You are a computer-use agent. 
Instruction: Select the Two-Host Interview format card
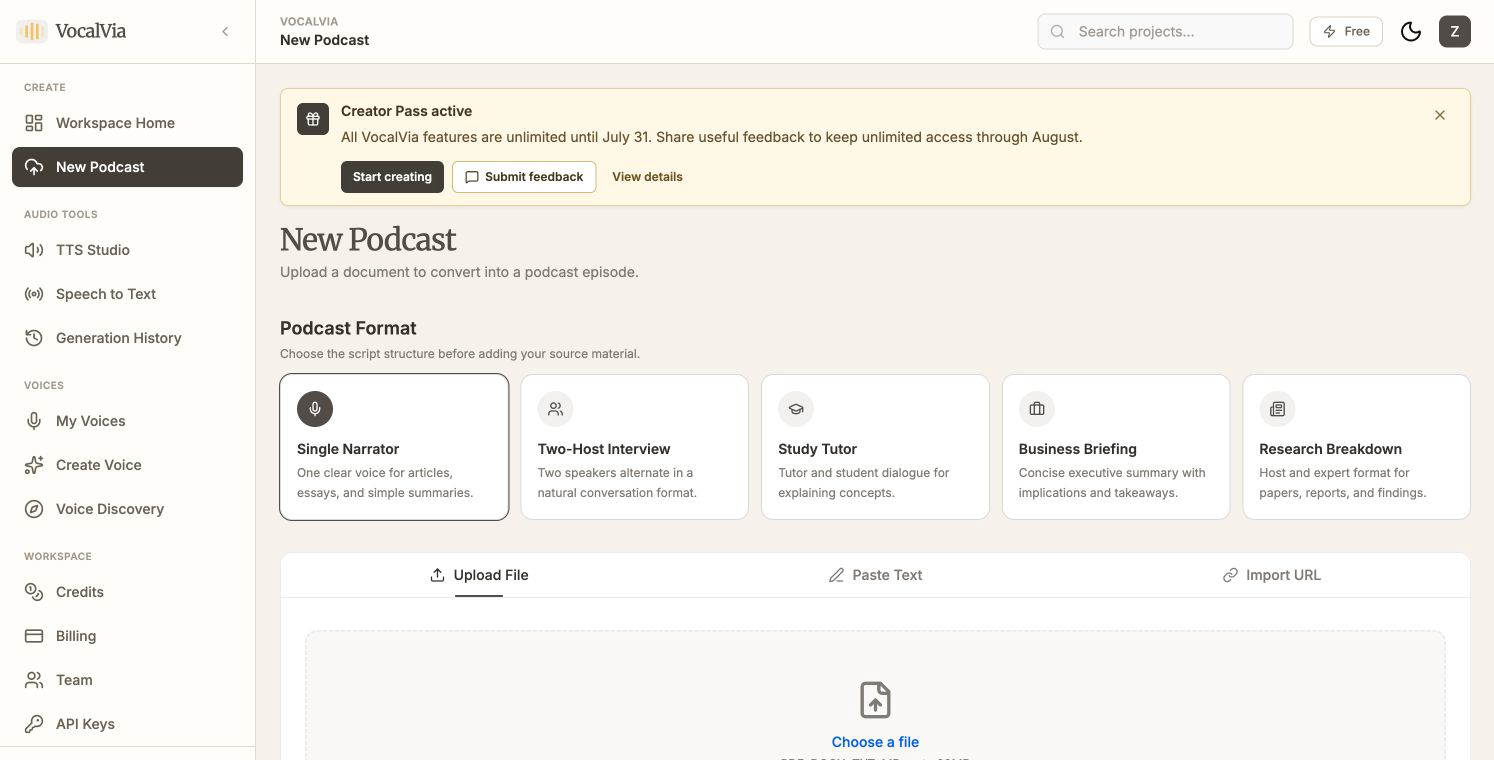[635, 447]
